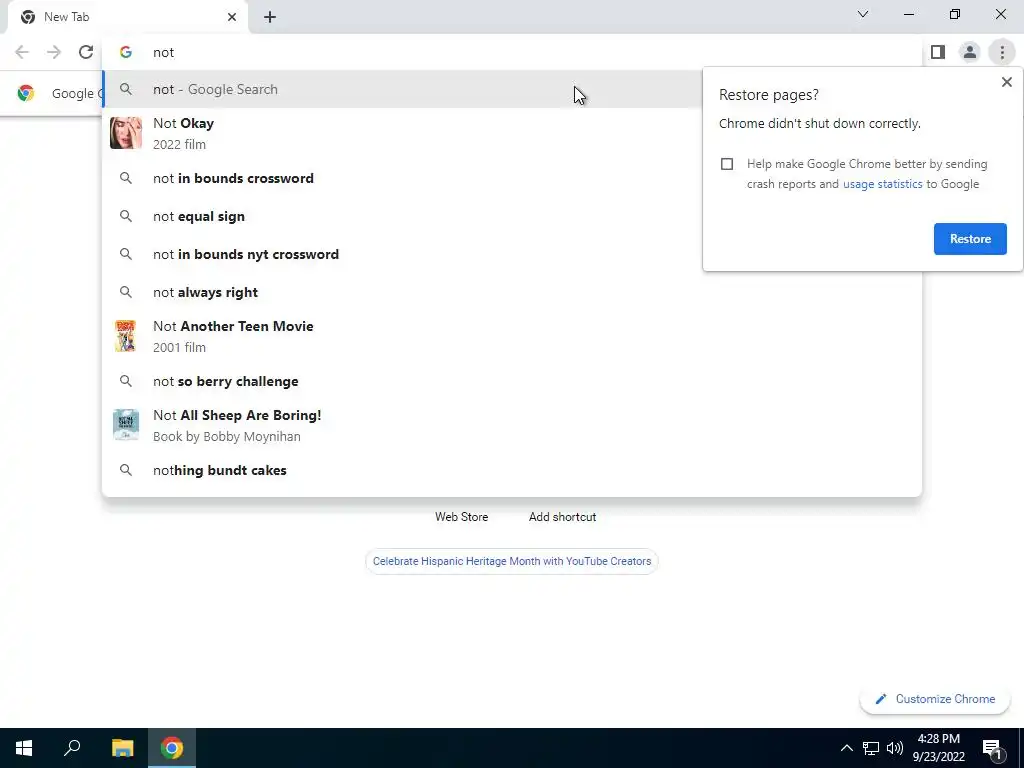Click the Google G icon in address bar

(125, 52)
